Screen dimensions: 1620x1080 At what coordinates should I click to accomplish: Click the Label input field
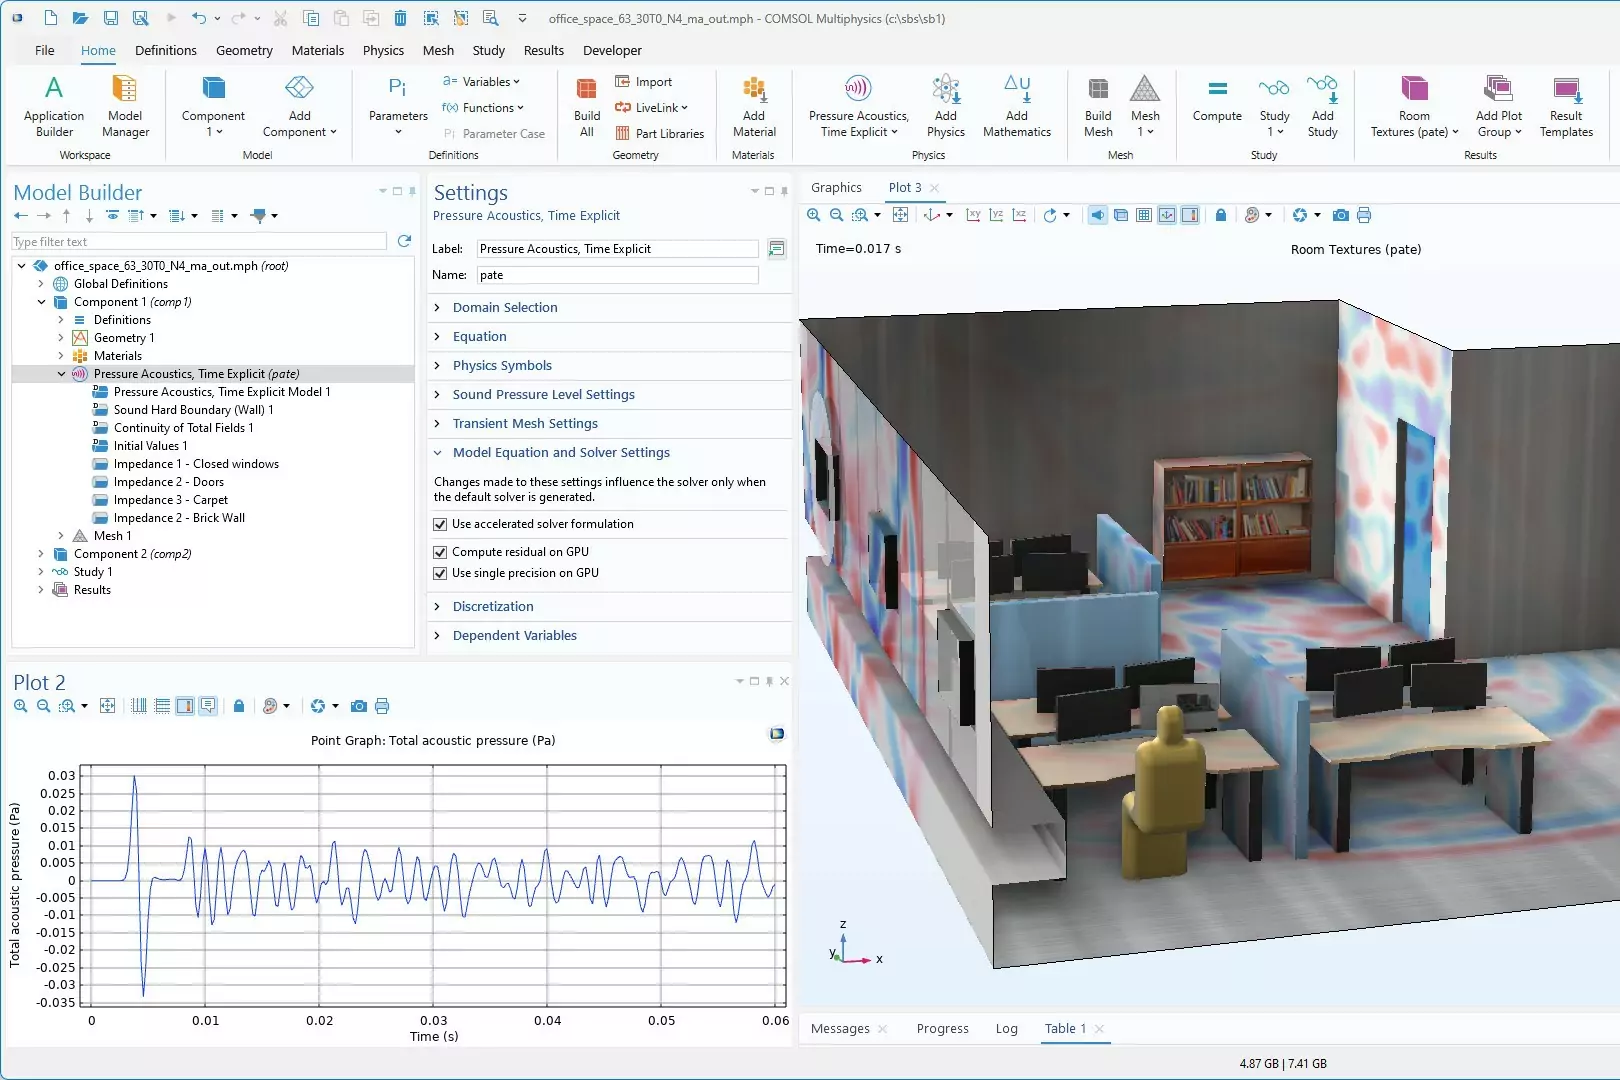[x=617, y=249]
